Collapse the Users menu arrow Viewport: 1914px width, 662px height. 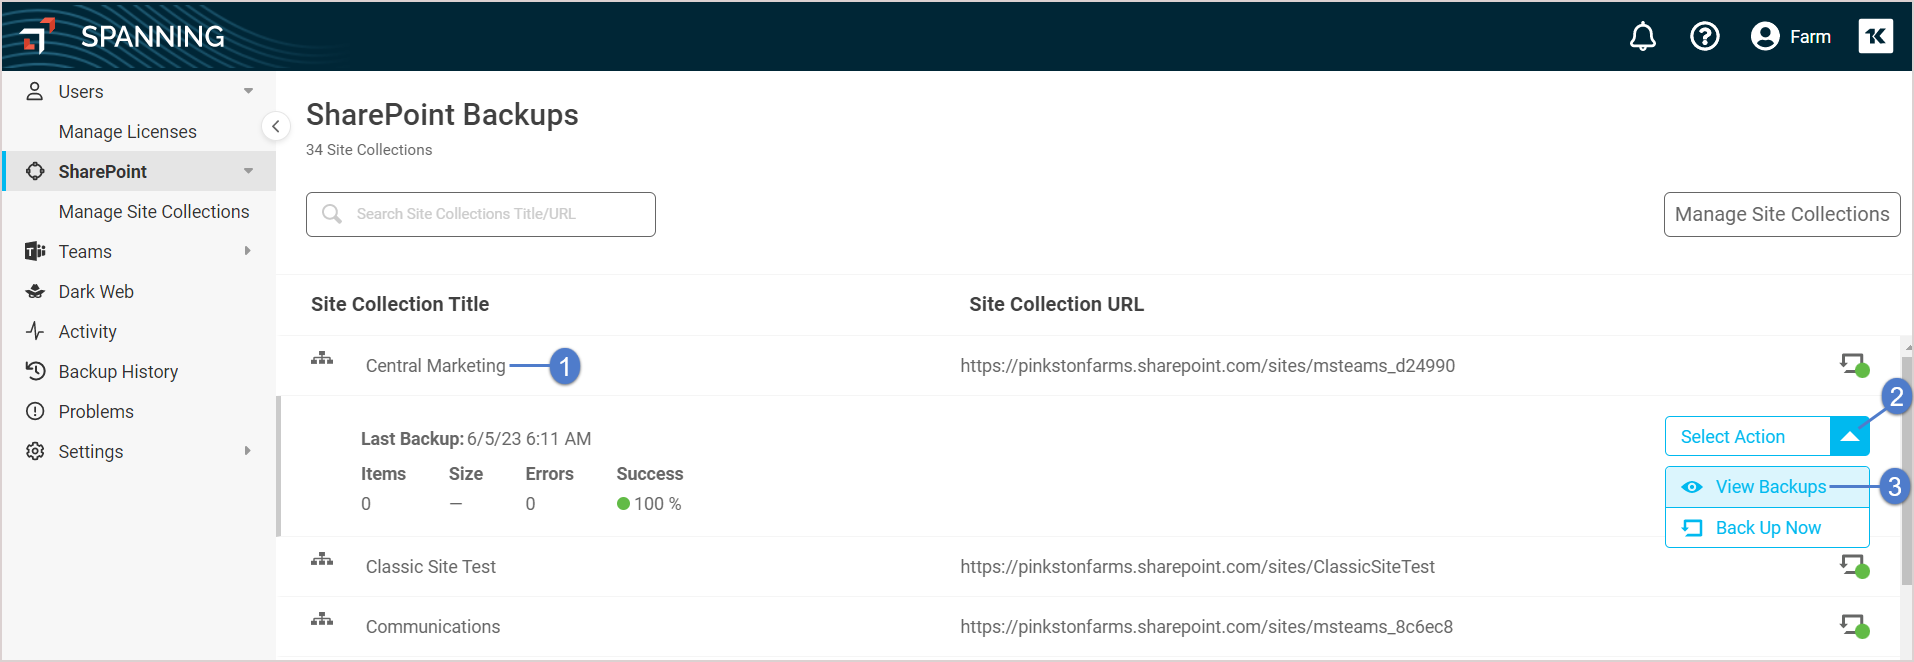(248, 91)
